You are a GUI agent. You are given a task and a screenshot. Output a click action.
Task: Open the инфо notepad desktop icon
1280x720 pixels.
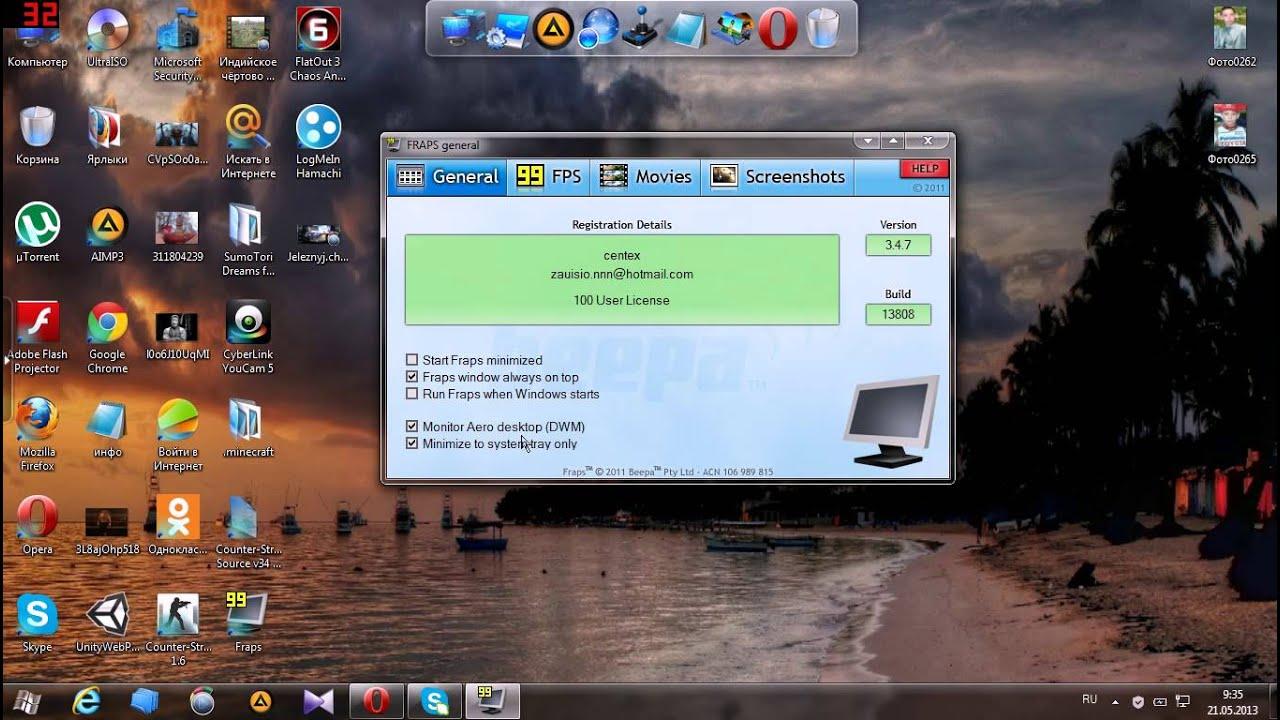[107, 428]
